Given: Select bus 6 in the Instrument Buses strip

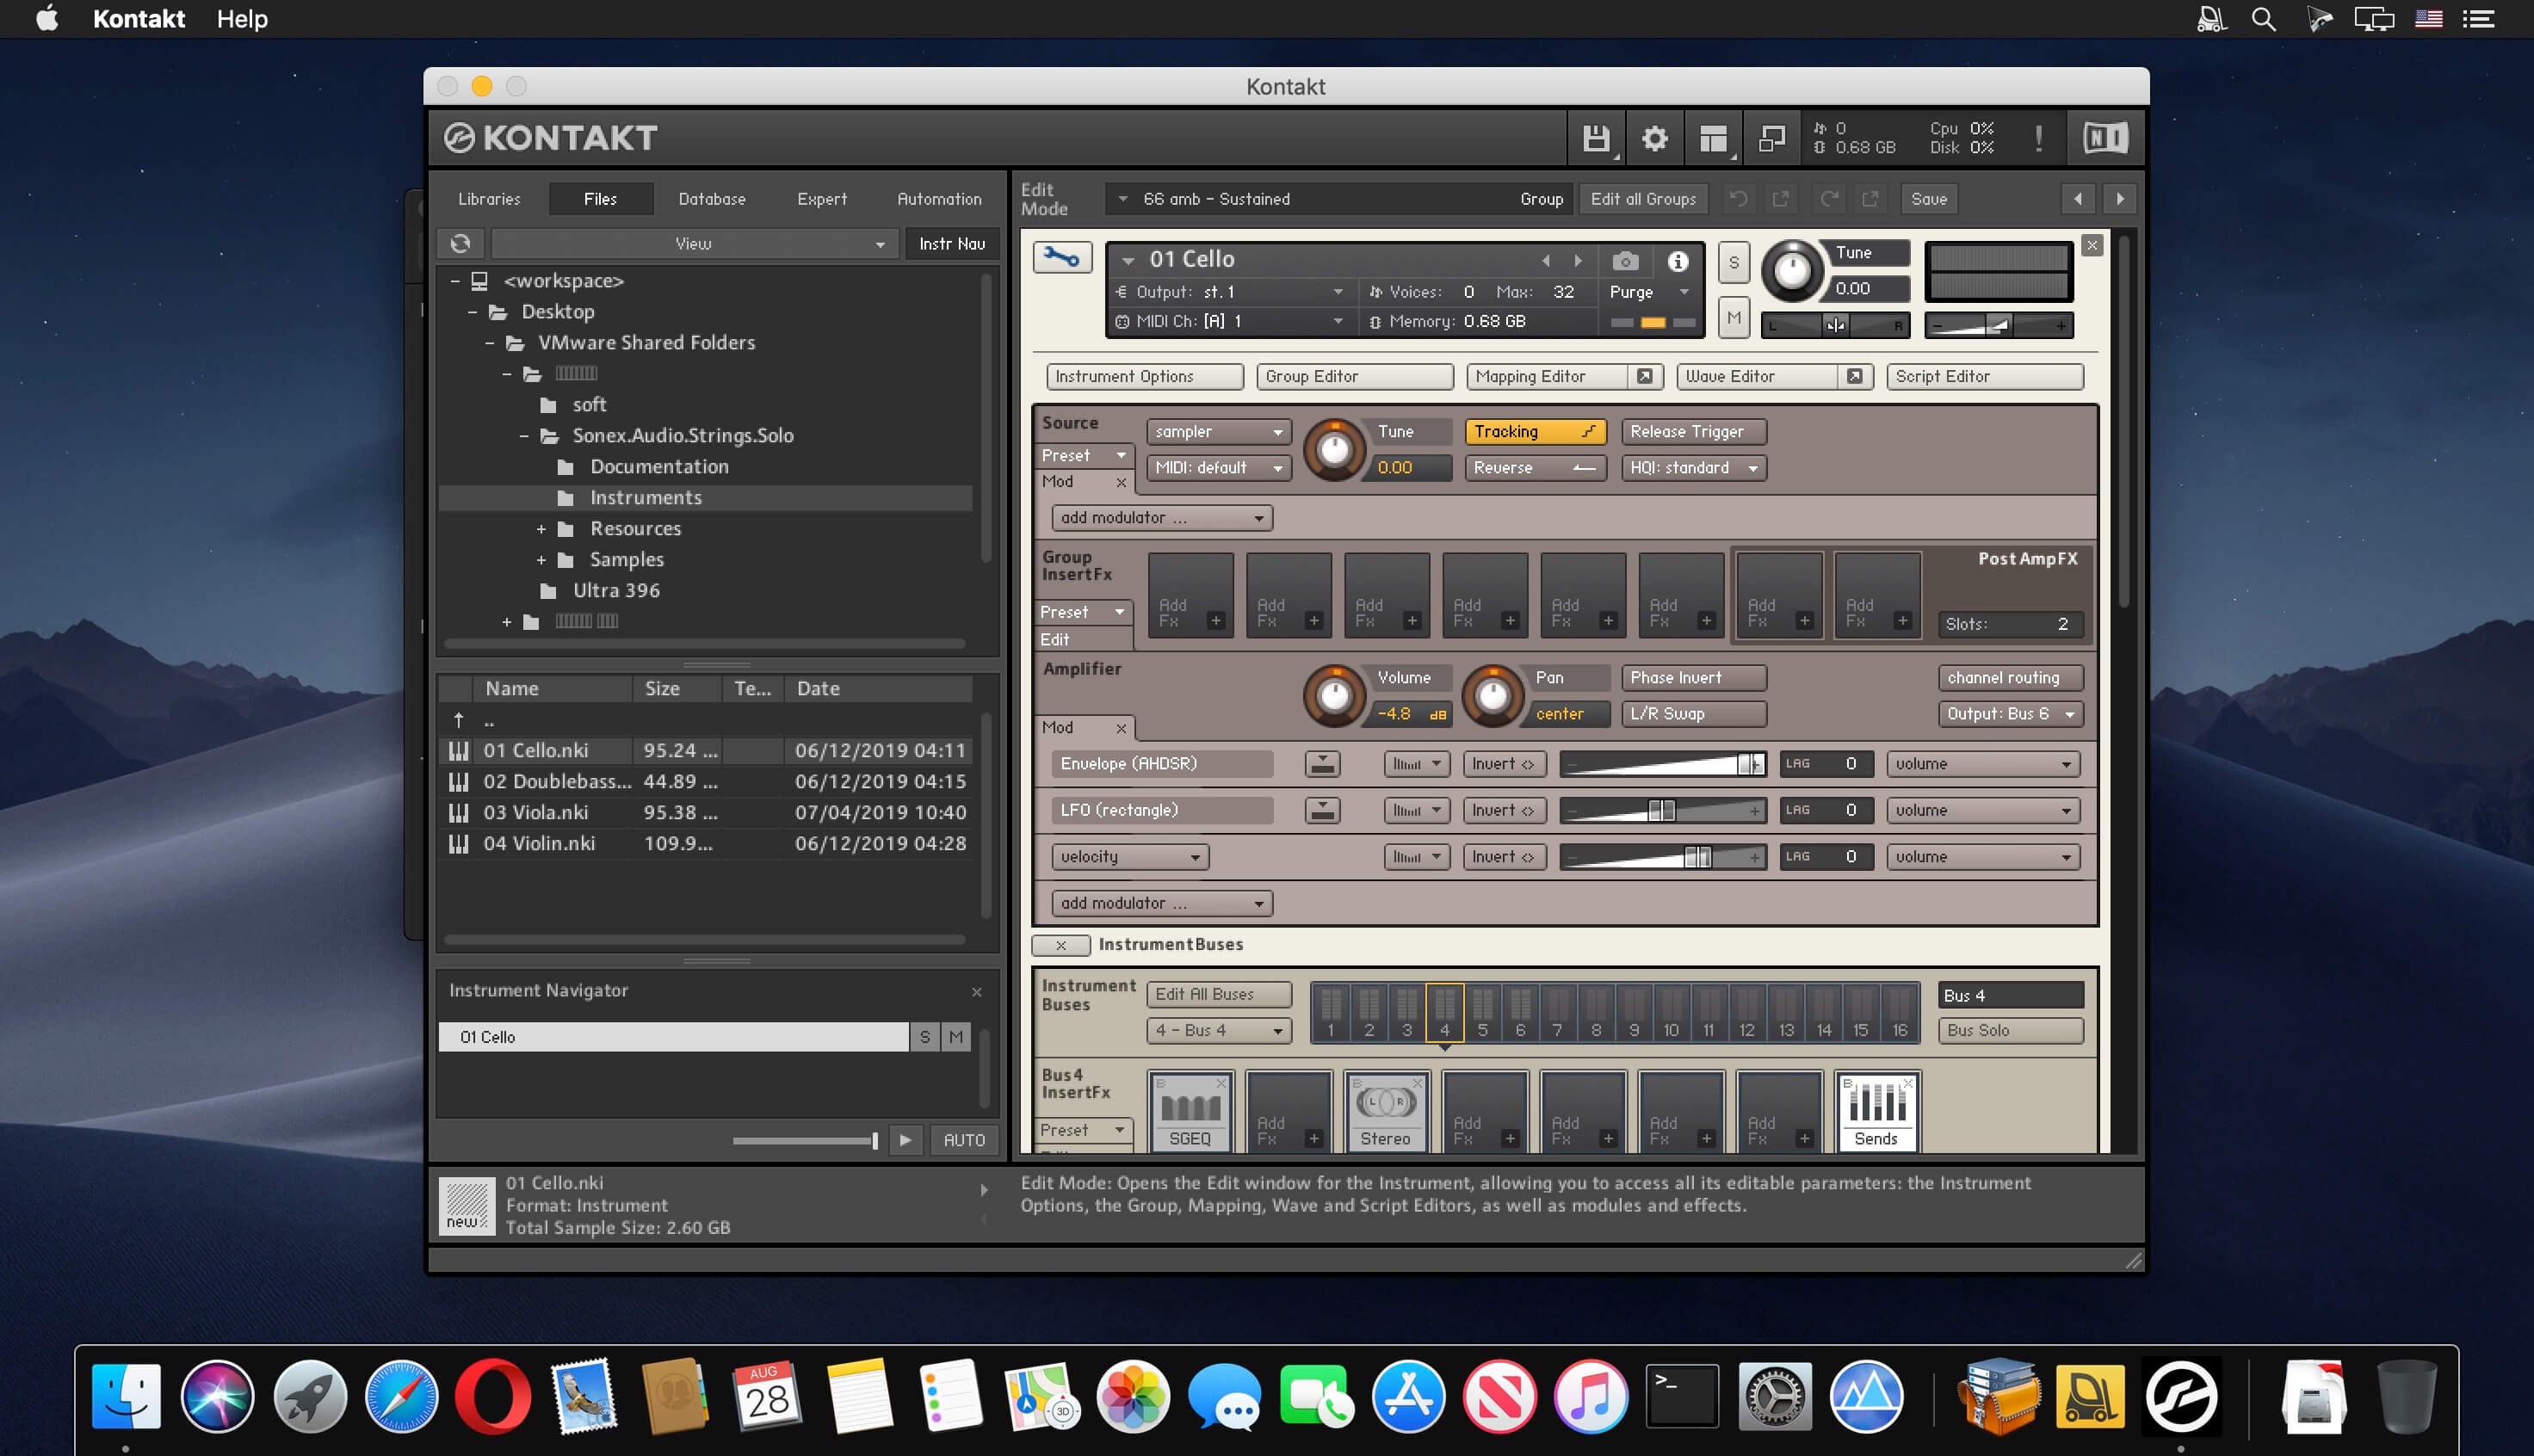Looking at the screenshot, I should [x=1520, y=1013].
